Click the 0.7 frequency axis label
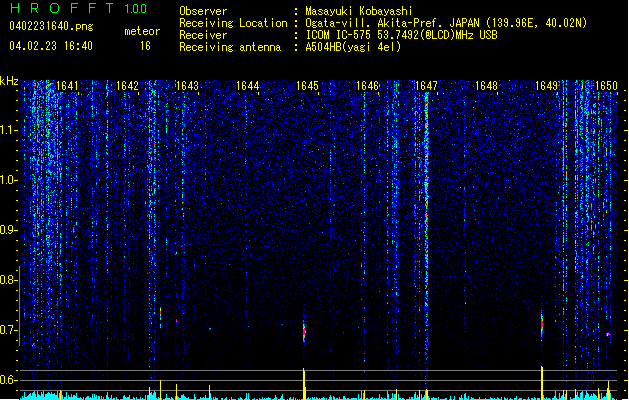Screen dimensions: 629x400 pos(8,330)
